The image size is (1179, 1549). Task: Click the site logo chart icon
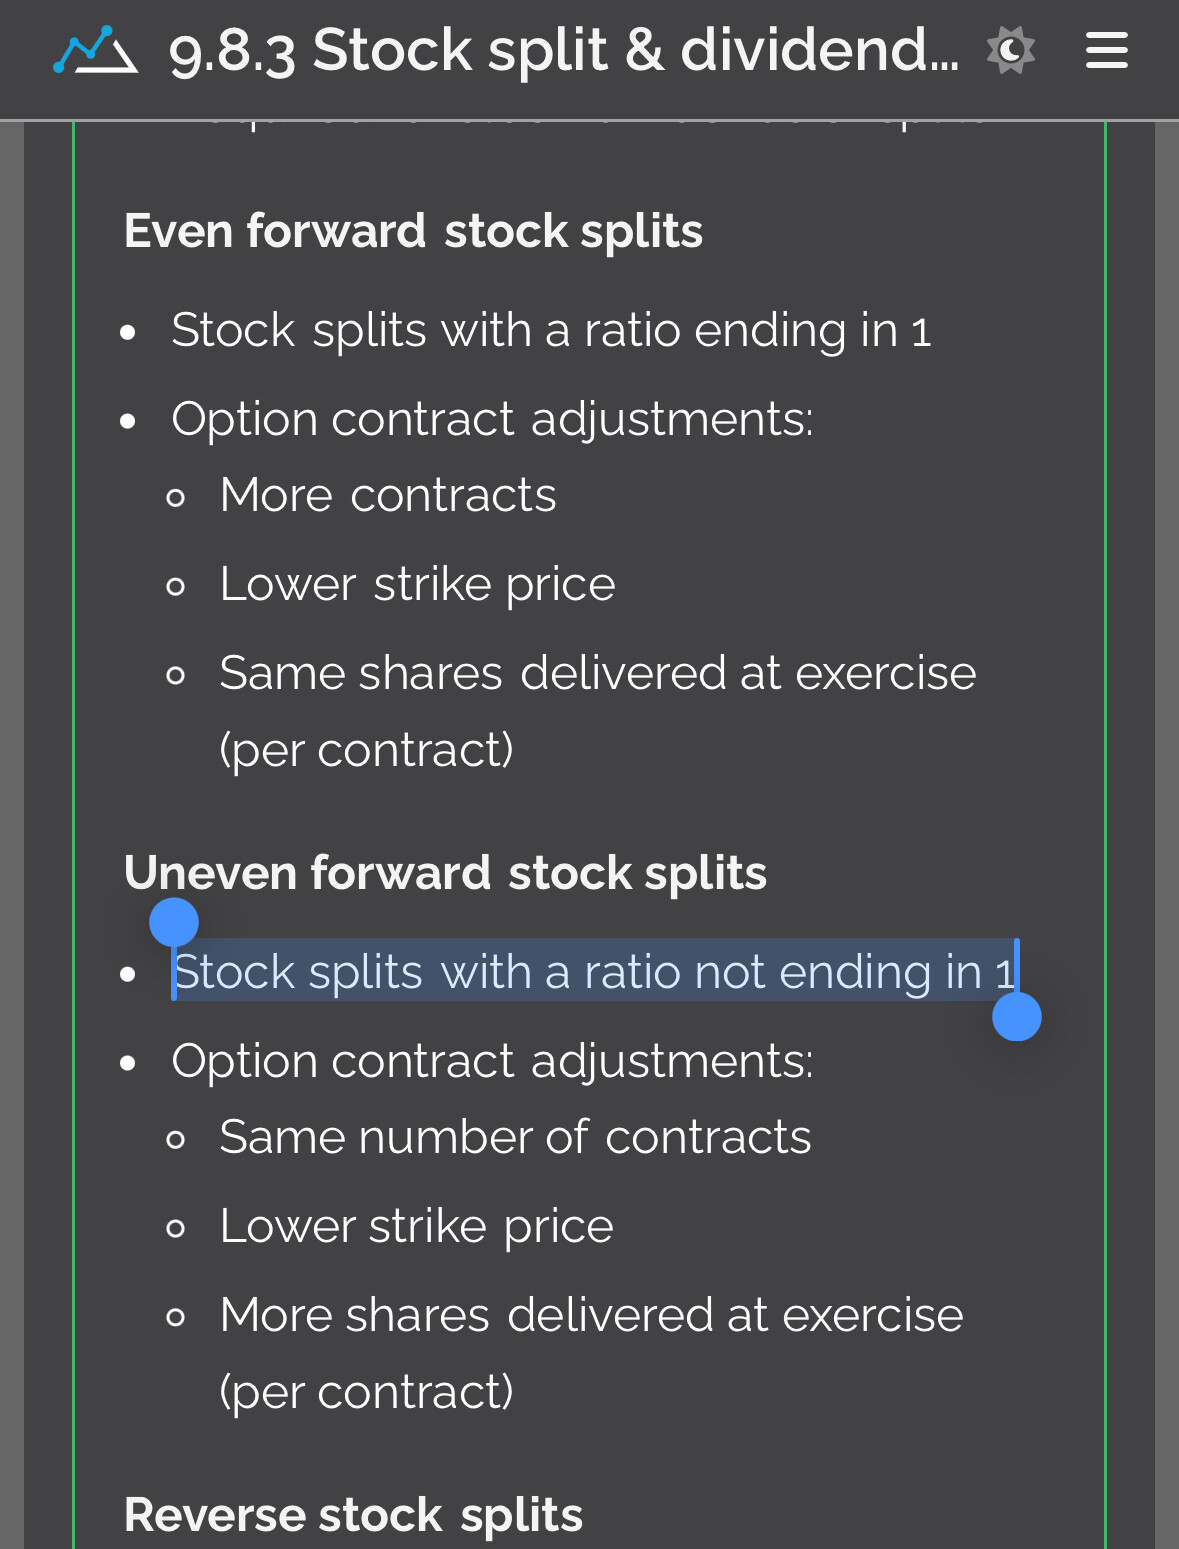pyautogui.click(x=95, y=51)
